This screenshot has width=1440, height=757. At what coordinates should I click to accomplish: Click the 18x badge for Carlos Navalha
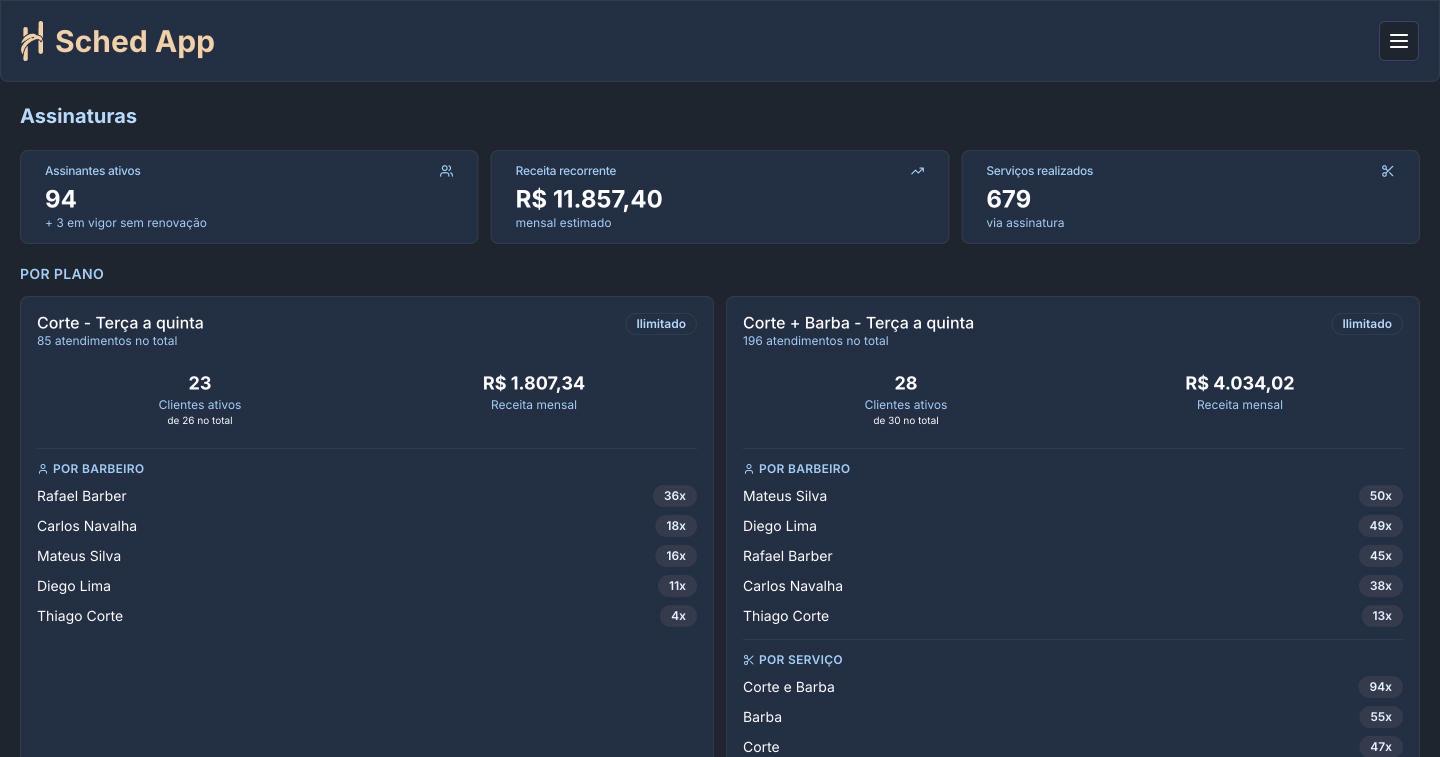676,526
